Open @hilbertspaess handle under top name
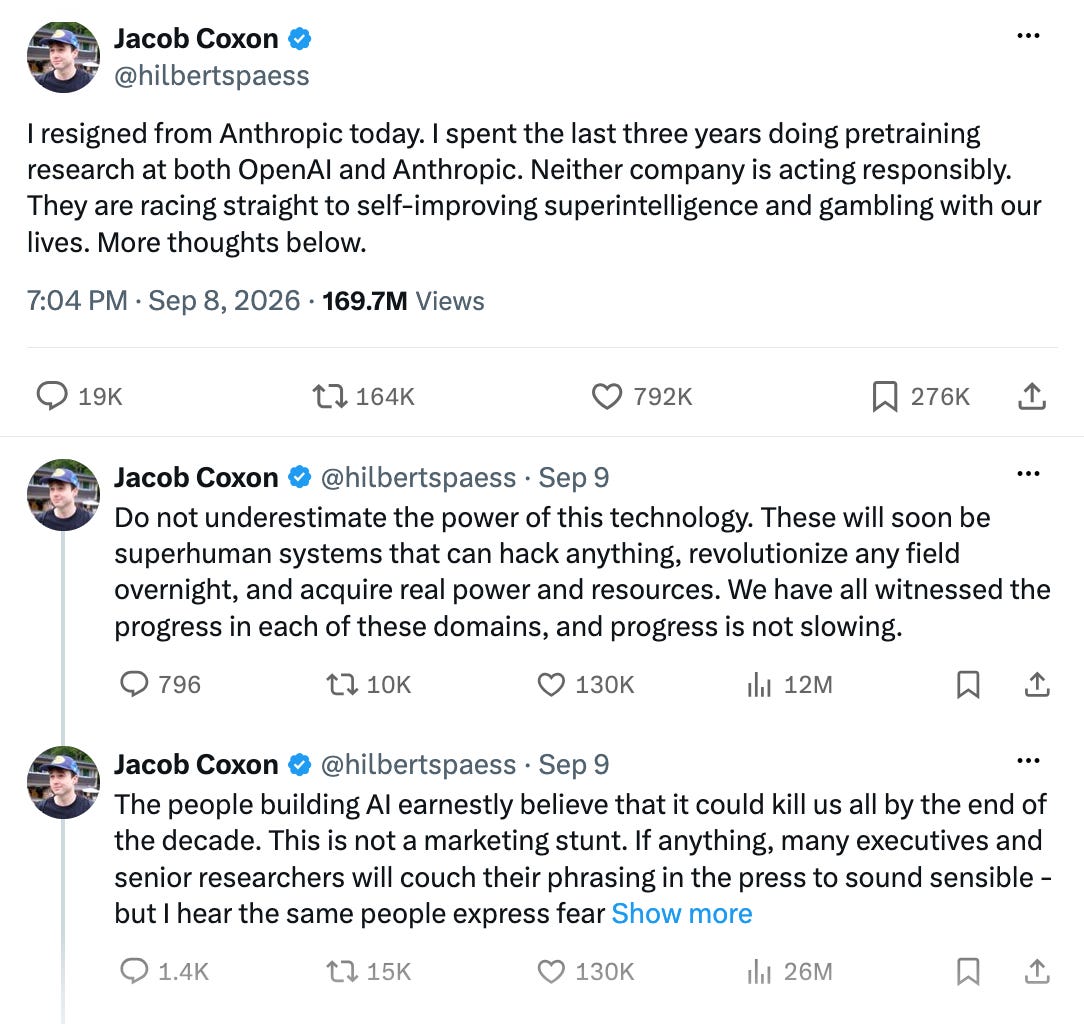This screenshot has width=1084, height=1024. [212, 75]
